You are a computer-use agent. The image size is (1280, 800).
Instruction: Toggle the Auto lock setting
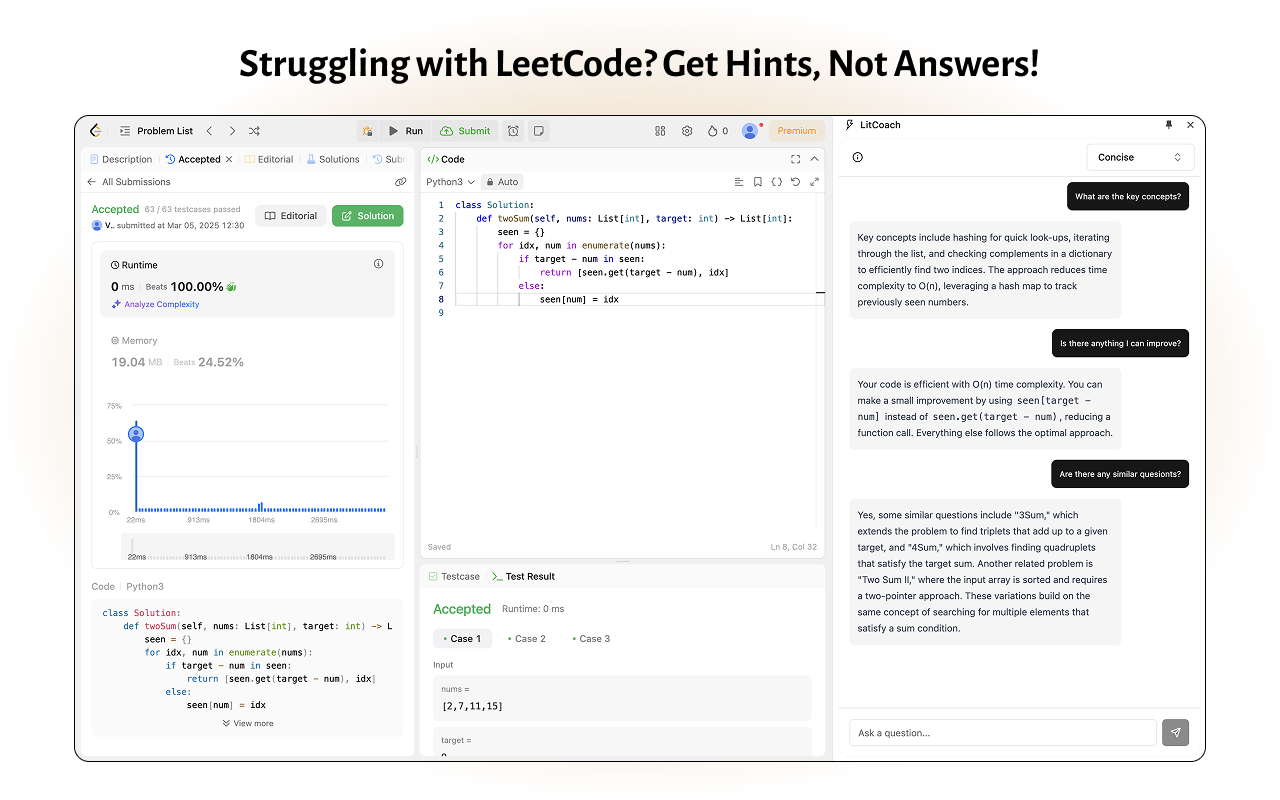(x=502, y=182)
